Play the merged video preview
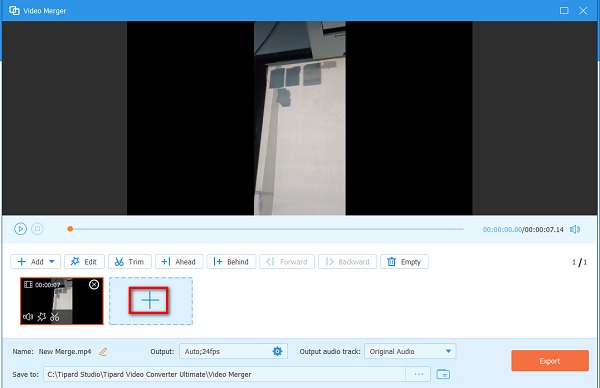The width and height of the screenshot is (600, 388). 20,229
